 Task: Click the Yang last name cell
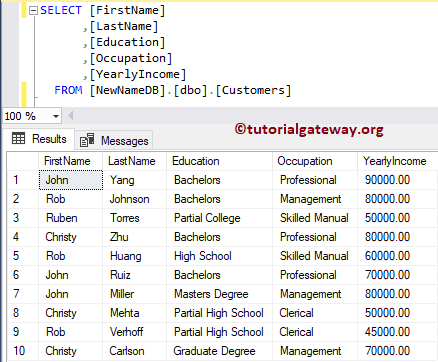pos(134,180)
